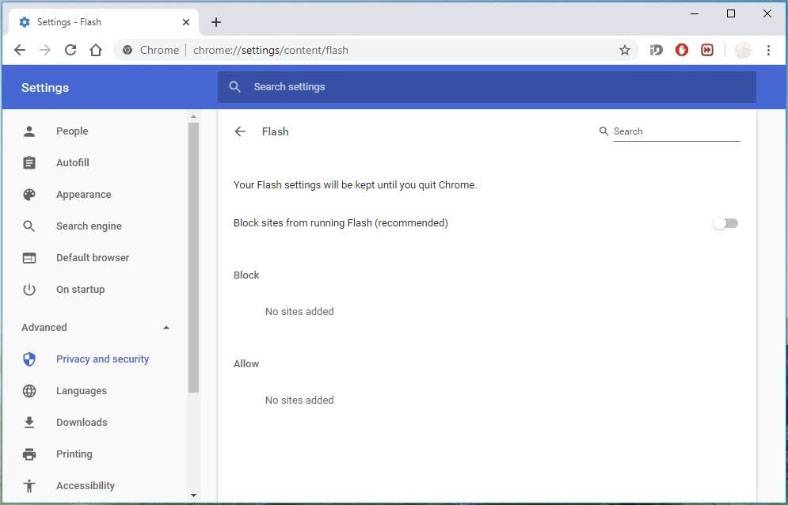Viewport: 788px width, 505px height.
Task: Click the Block section heading
Action: (x=246, y=275)
